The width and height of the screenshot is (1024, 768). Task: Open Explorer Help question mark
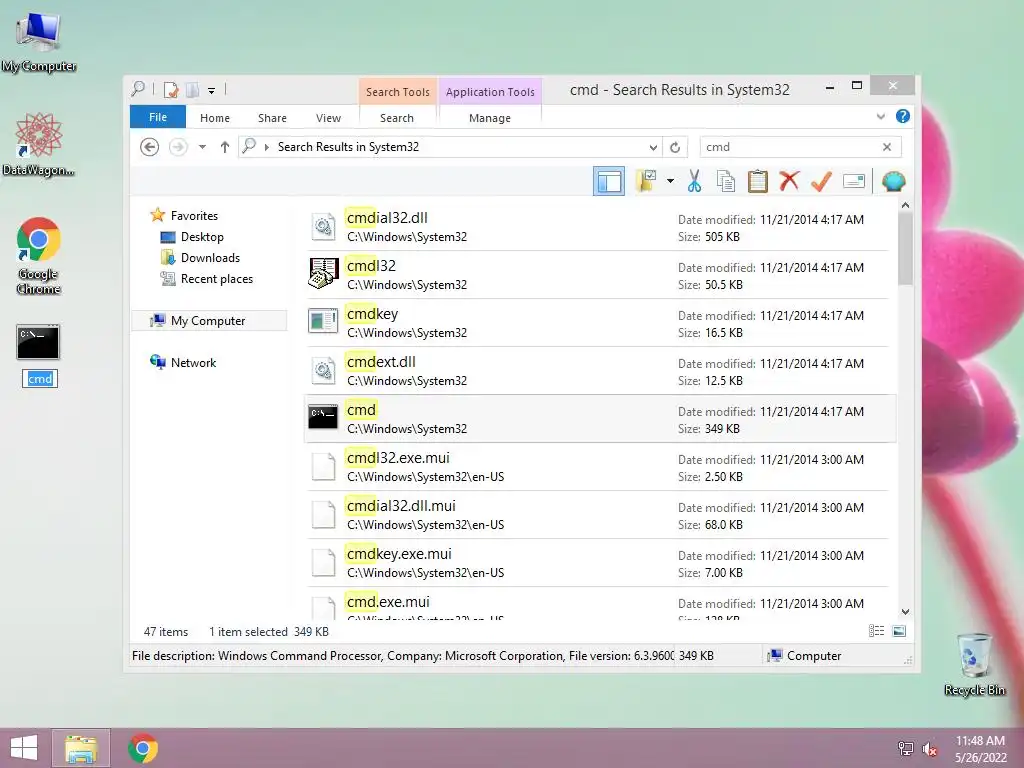[x=903, y=116]
